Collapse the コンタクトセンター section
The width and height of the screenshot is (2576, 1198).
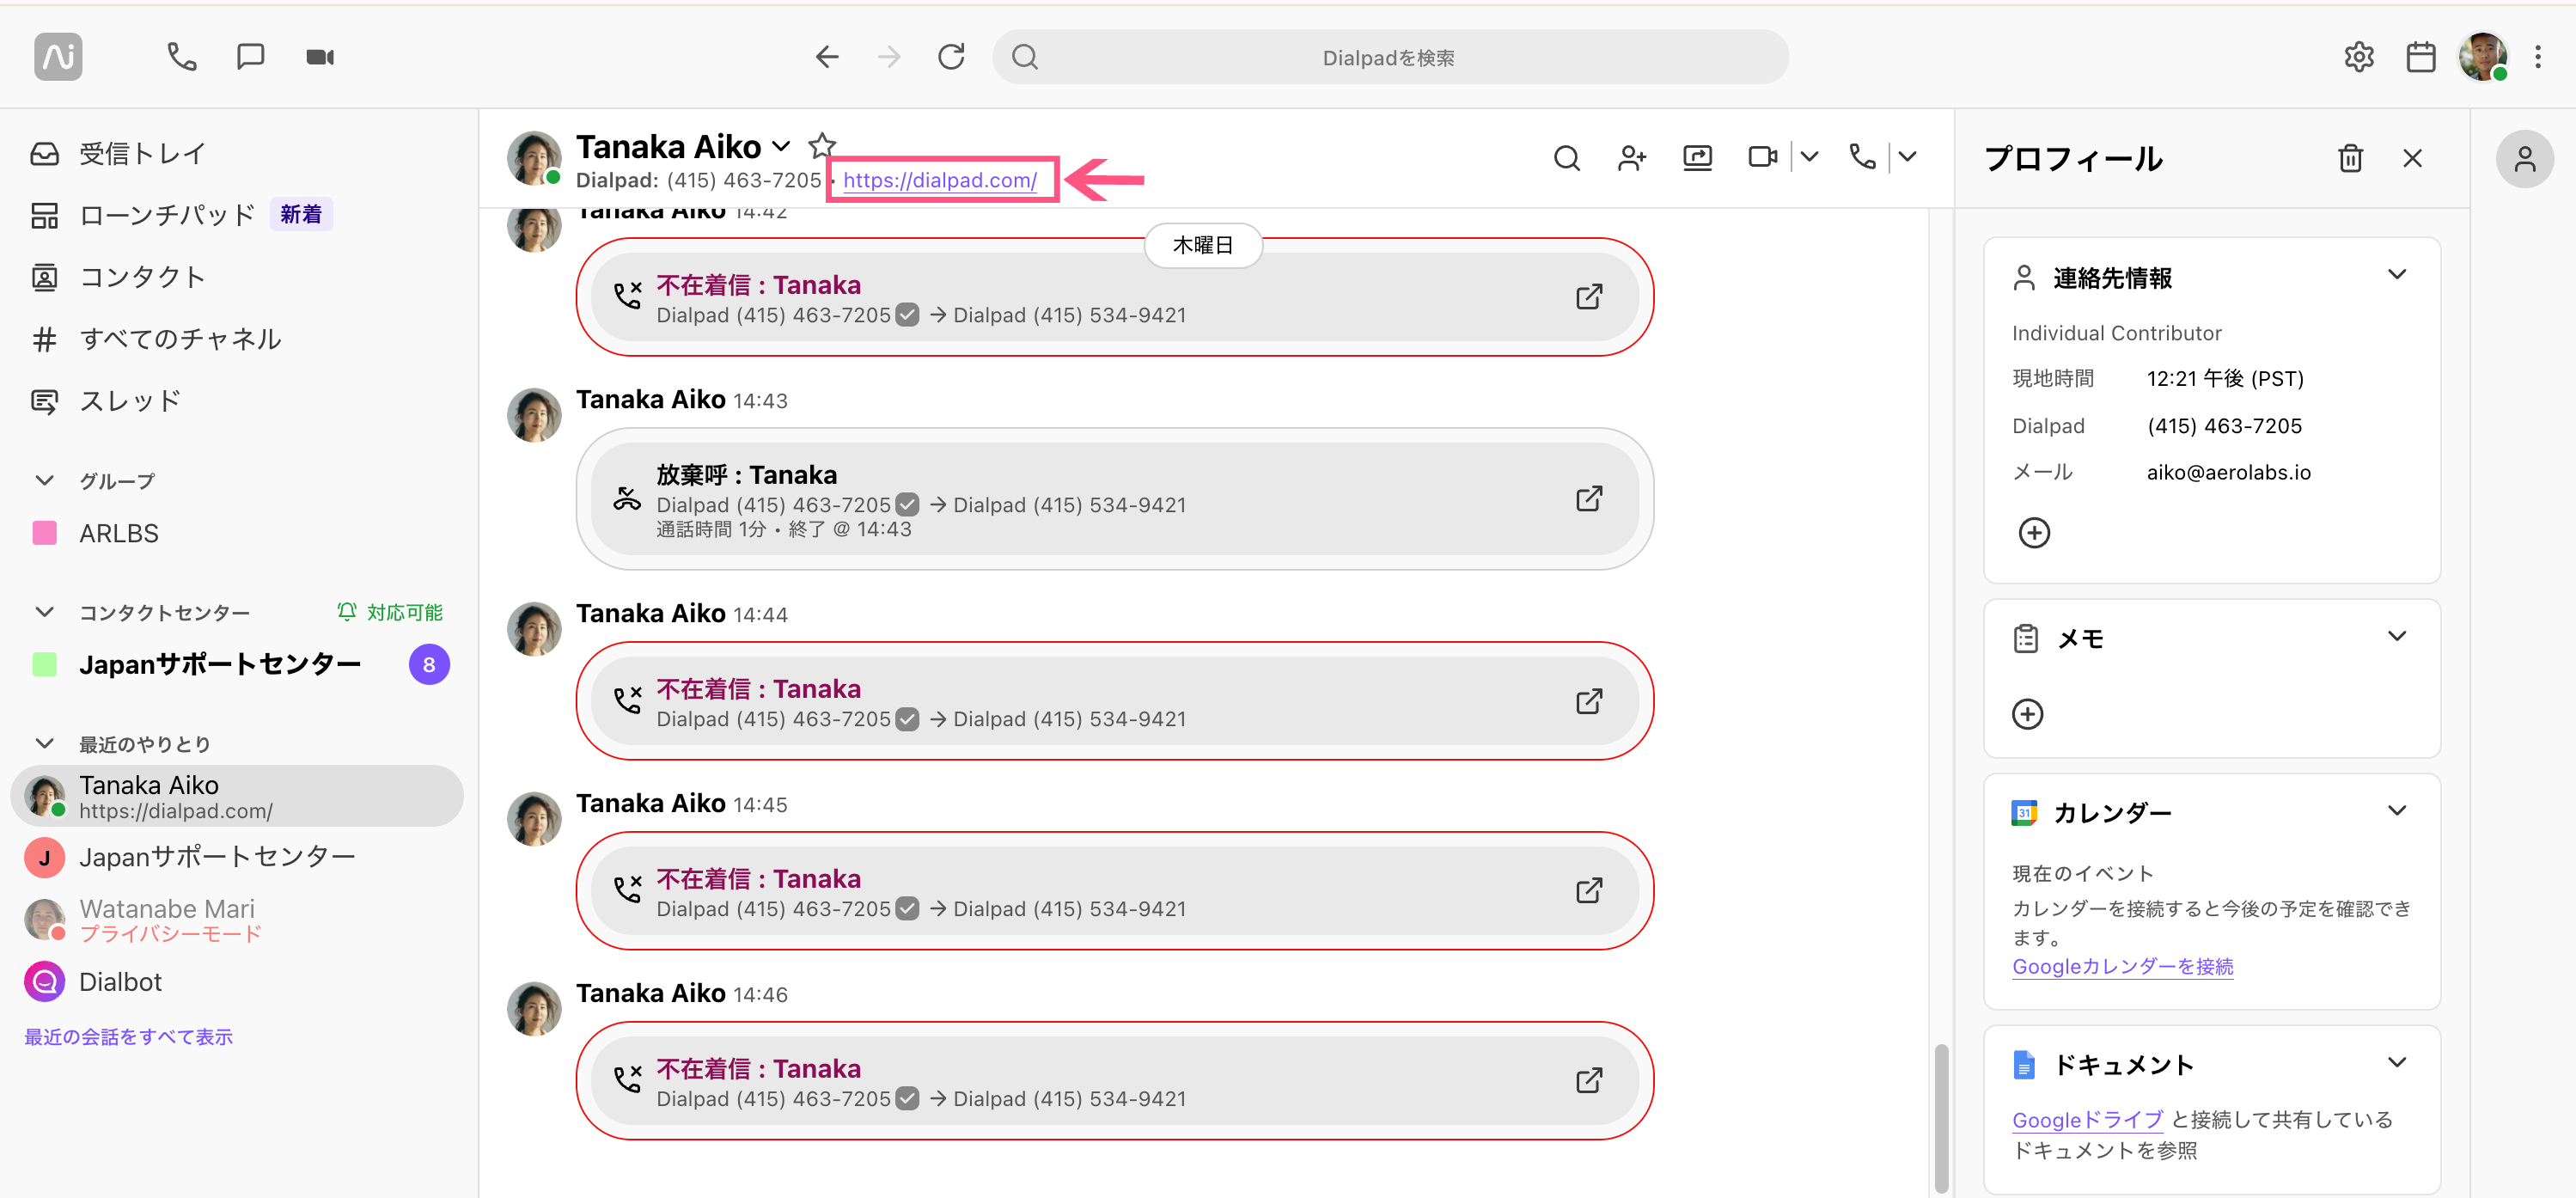tap(45, 612)
